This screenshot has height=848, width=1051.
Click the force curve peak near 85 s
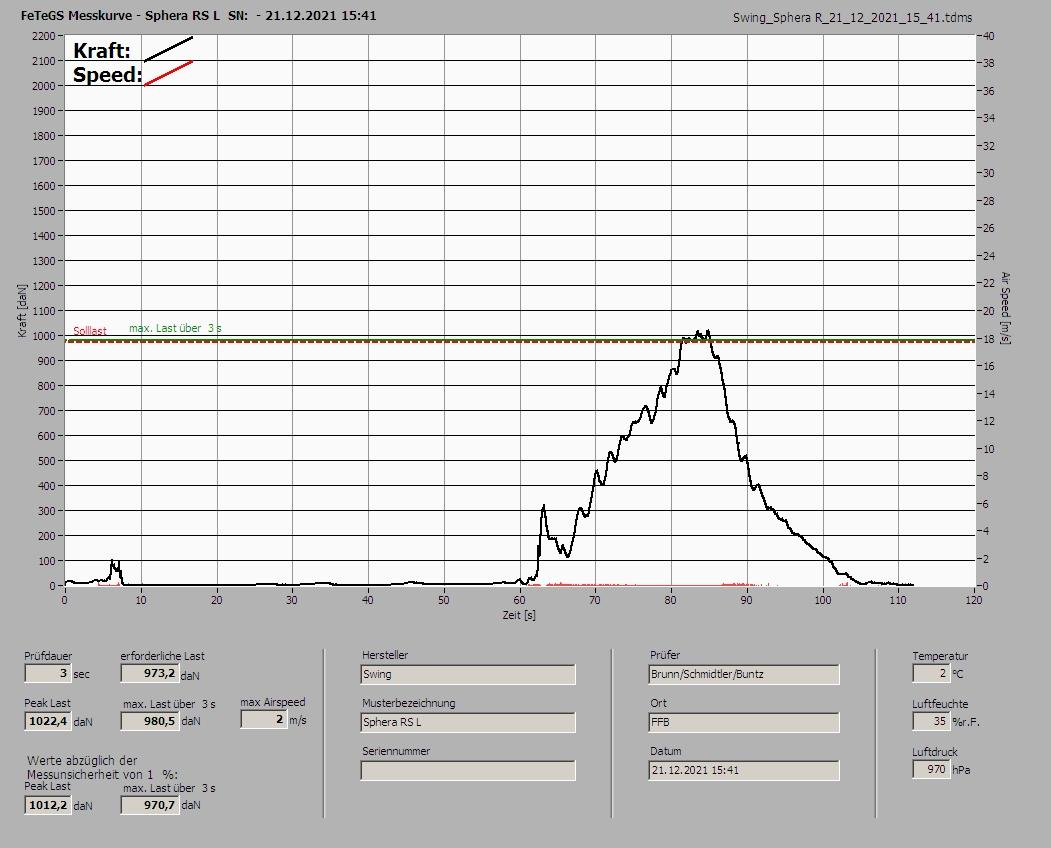coord(708,330)
